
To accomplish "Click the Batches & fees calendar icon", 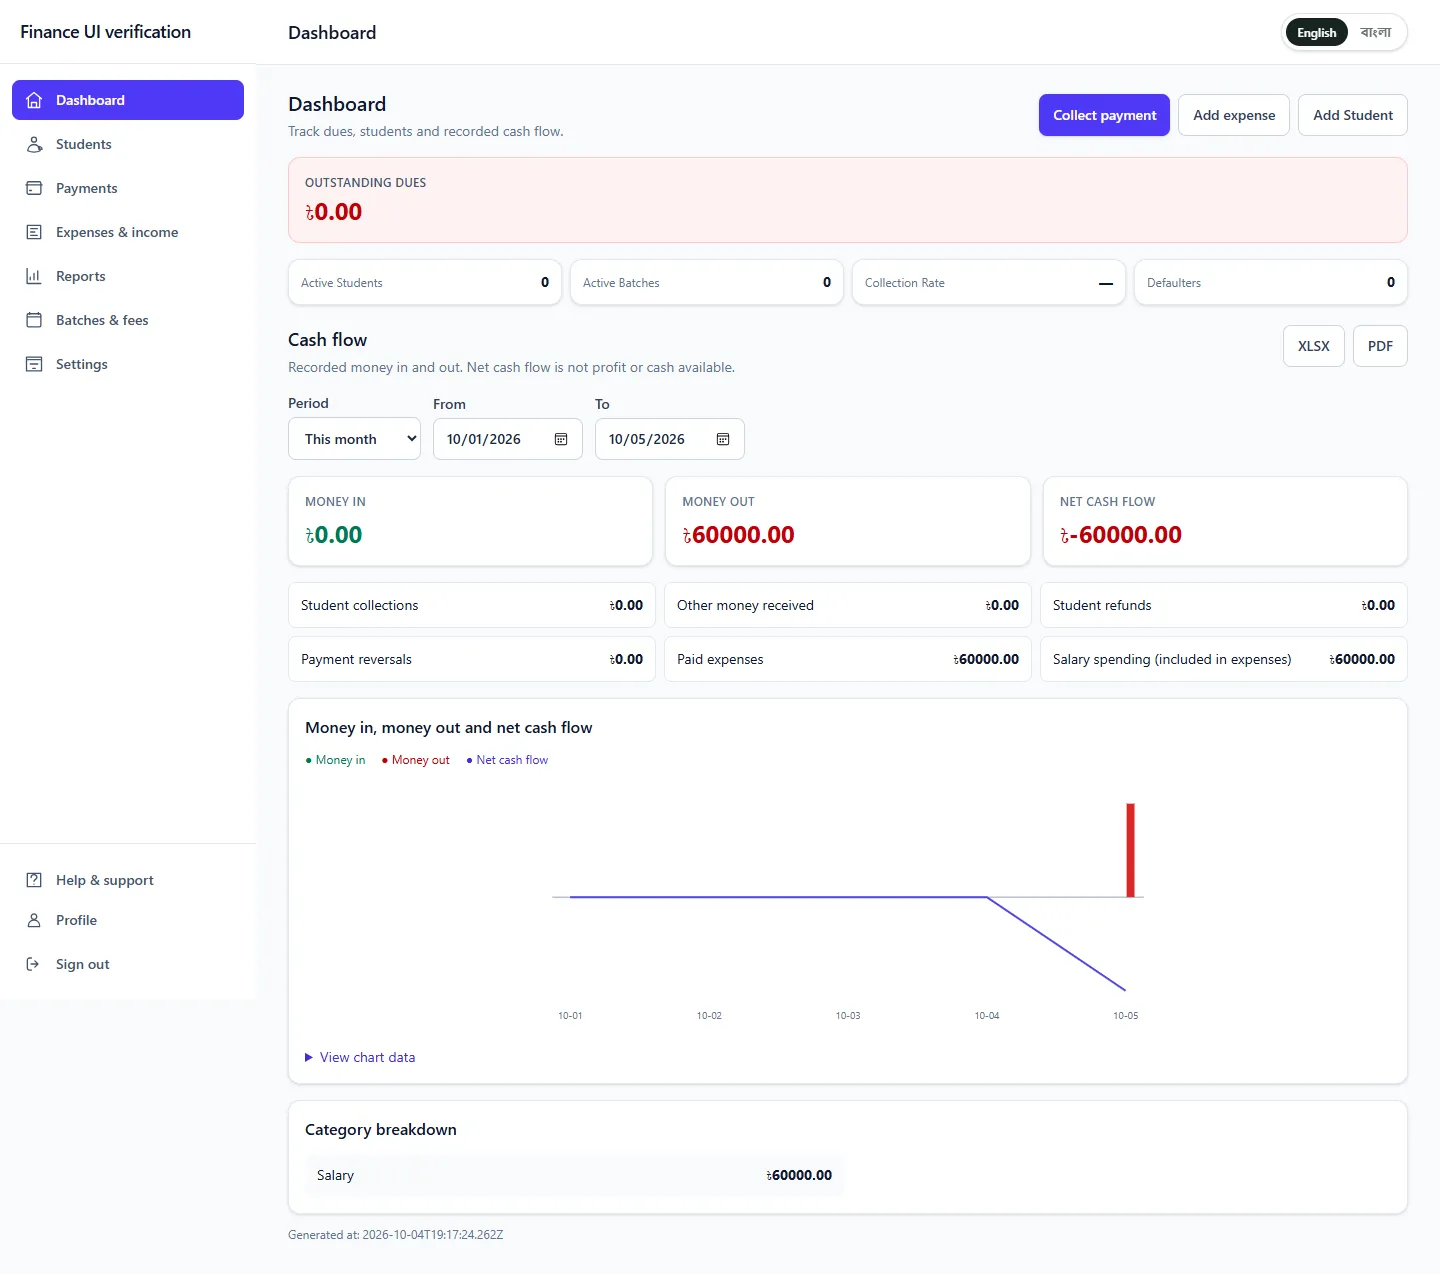I will pyautogui.click(x=34, y=320).
